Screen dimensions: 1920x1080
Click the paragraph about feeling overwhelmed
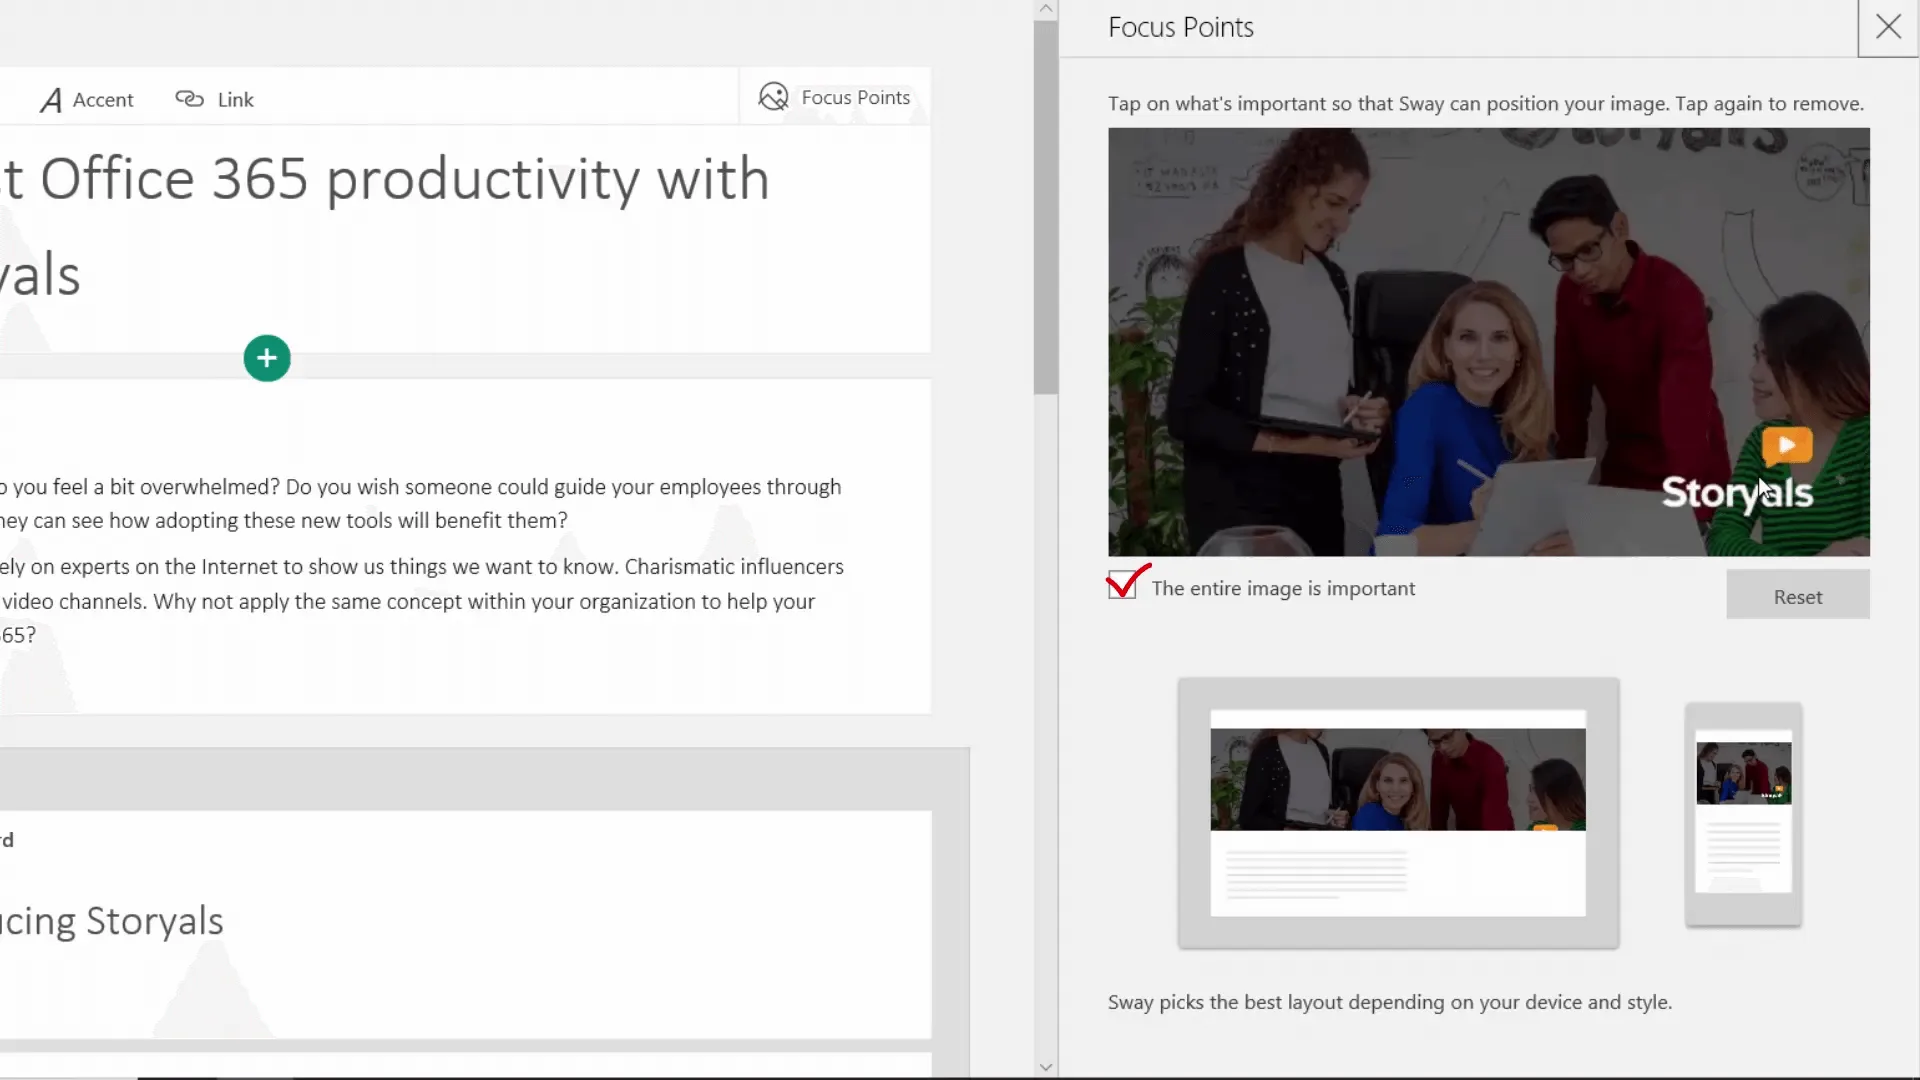(420, 503)
